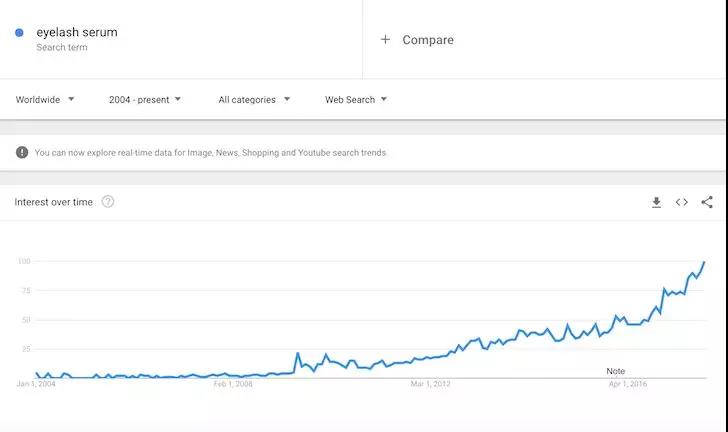This screenshot has width=728, height=432.
Task: Open the embed code icon
Action: click(681, 202)
